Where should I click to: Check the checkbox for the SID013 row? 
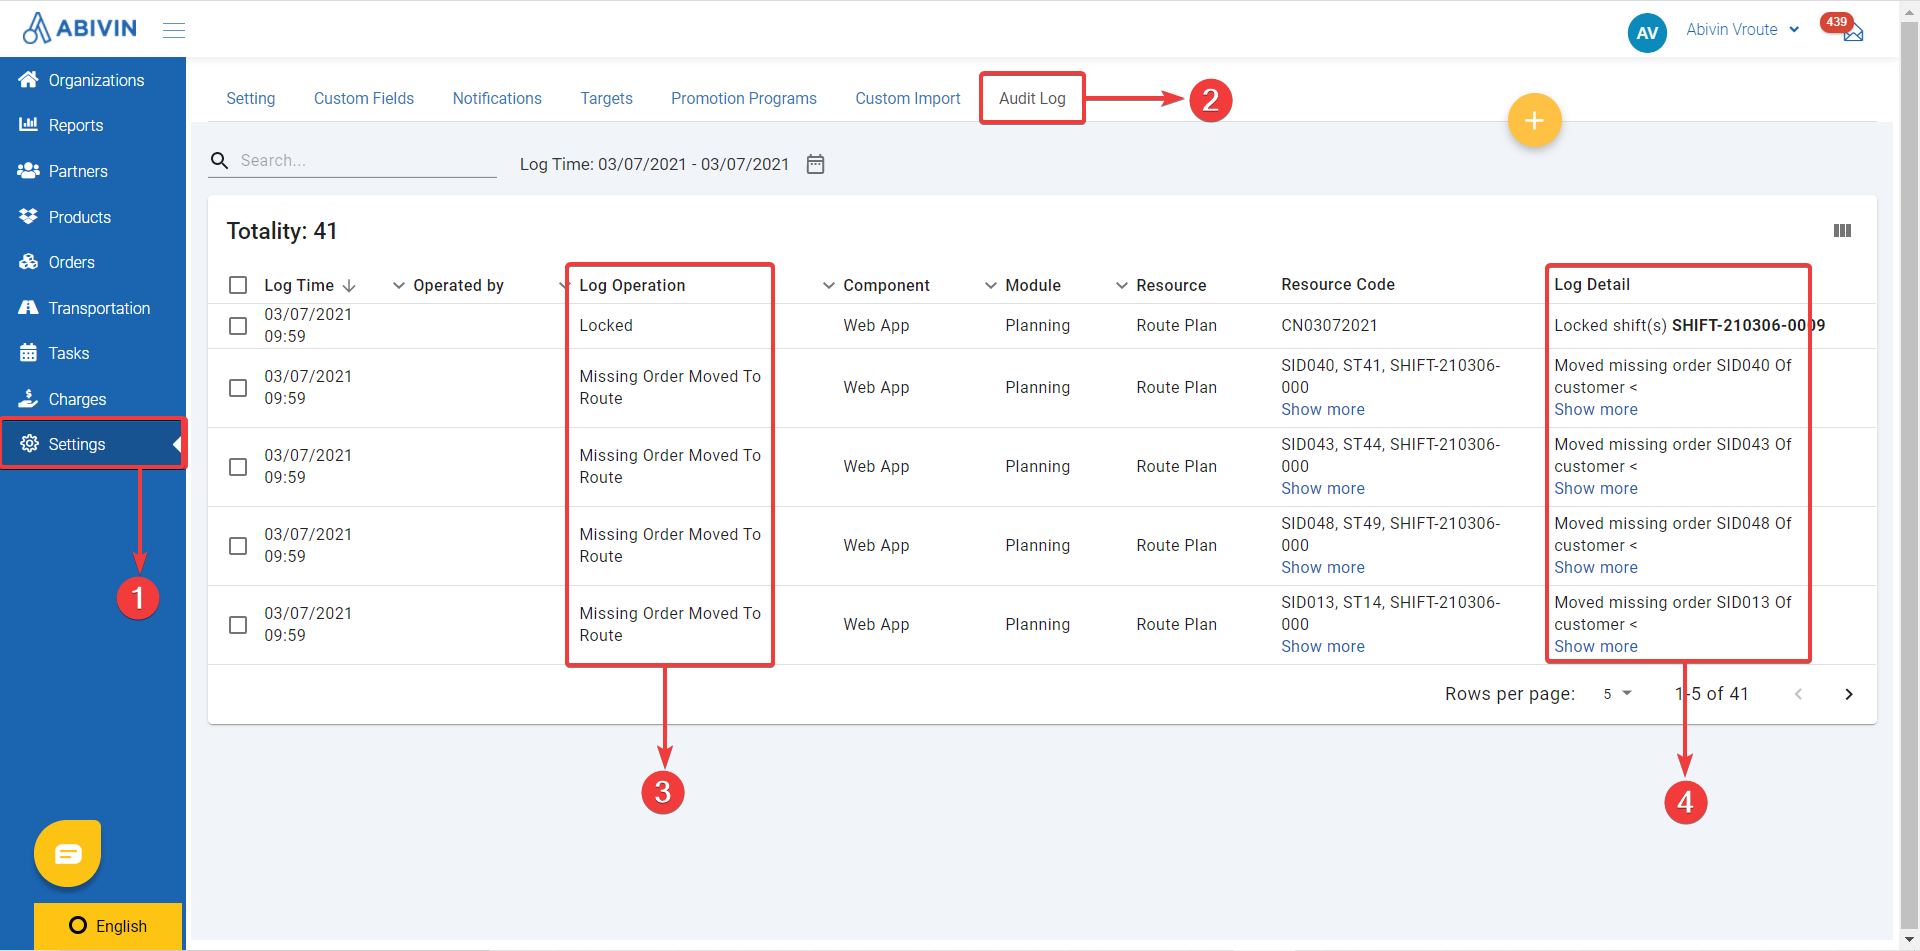(238, 625)
